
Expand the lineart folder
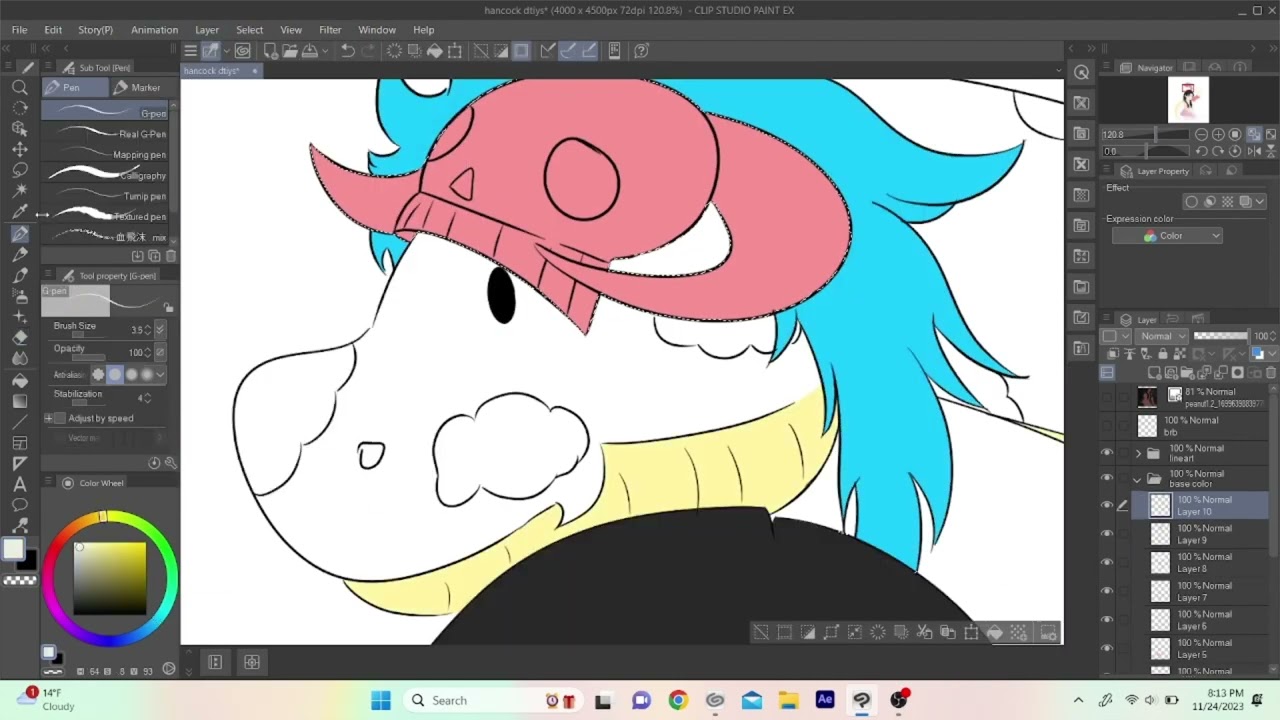(x=1138, y=453)
